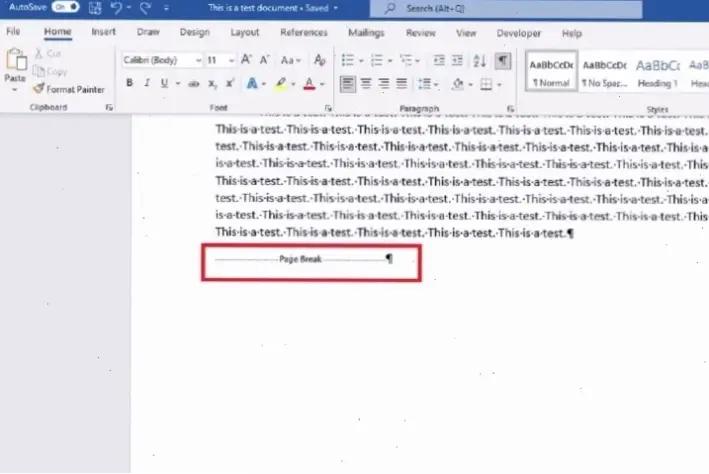Open the Help tab
This screenshot has width=709, height=474.
point(572,33)
